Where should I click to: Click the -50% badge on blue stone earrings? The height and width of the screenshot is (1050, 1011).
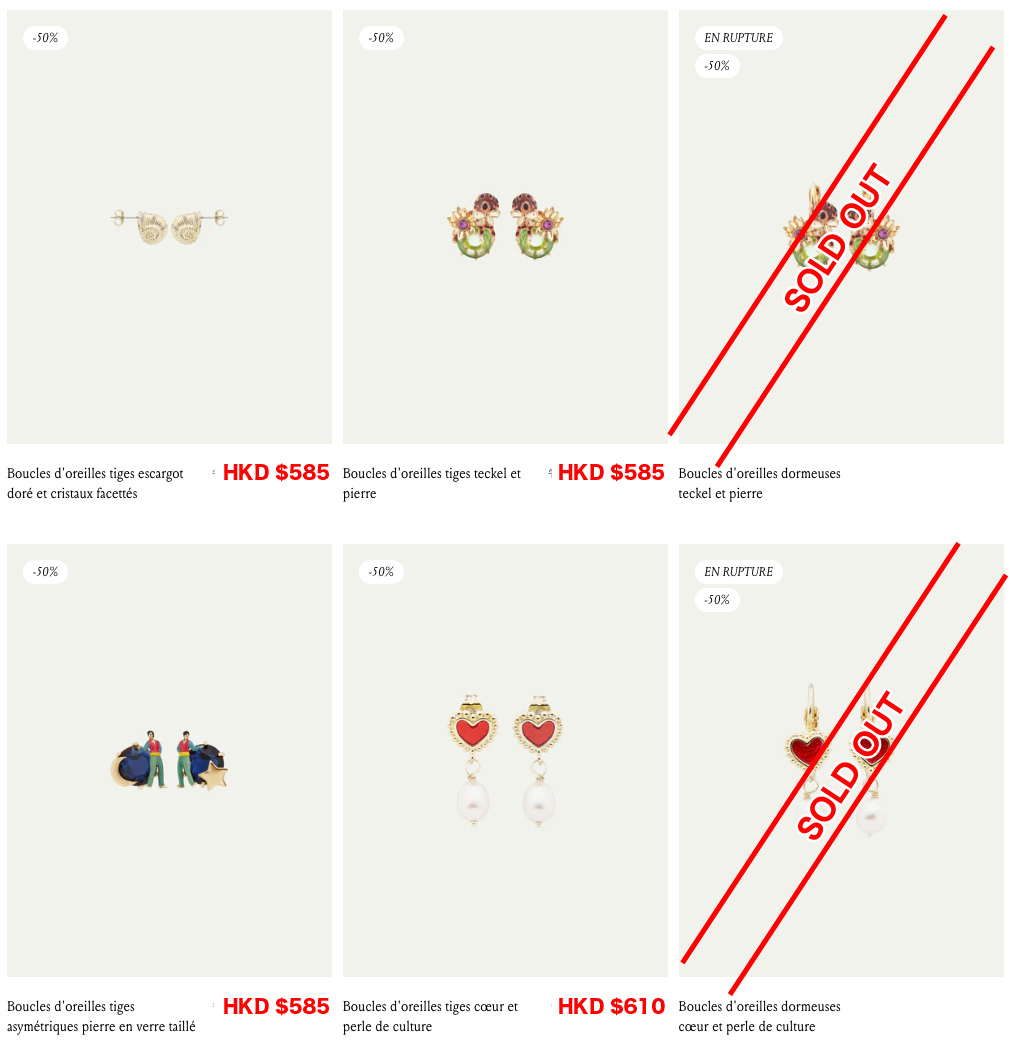pyautogui.click(x=46, y=572)
